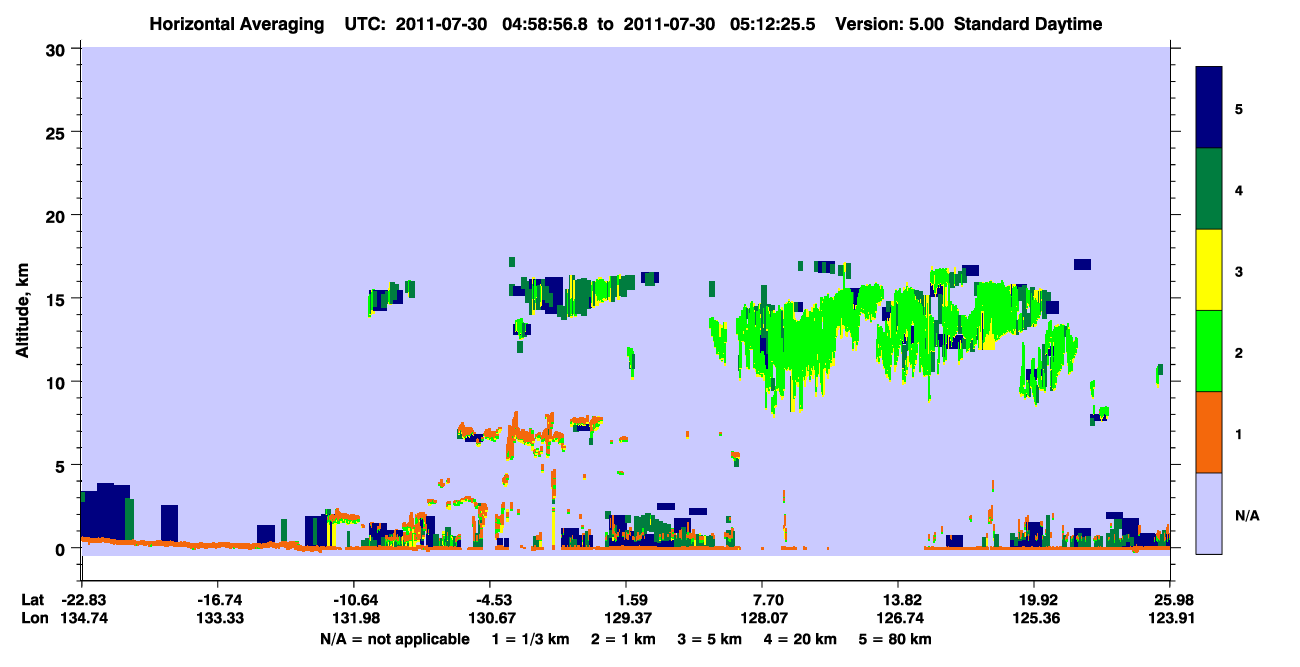The image size is (1300, 667).
Task: Click the '2 = 1 km' legend text
Action: click(622, 639)
